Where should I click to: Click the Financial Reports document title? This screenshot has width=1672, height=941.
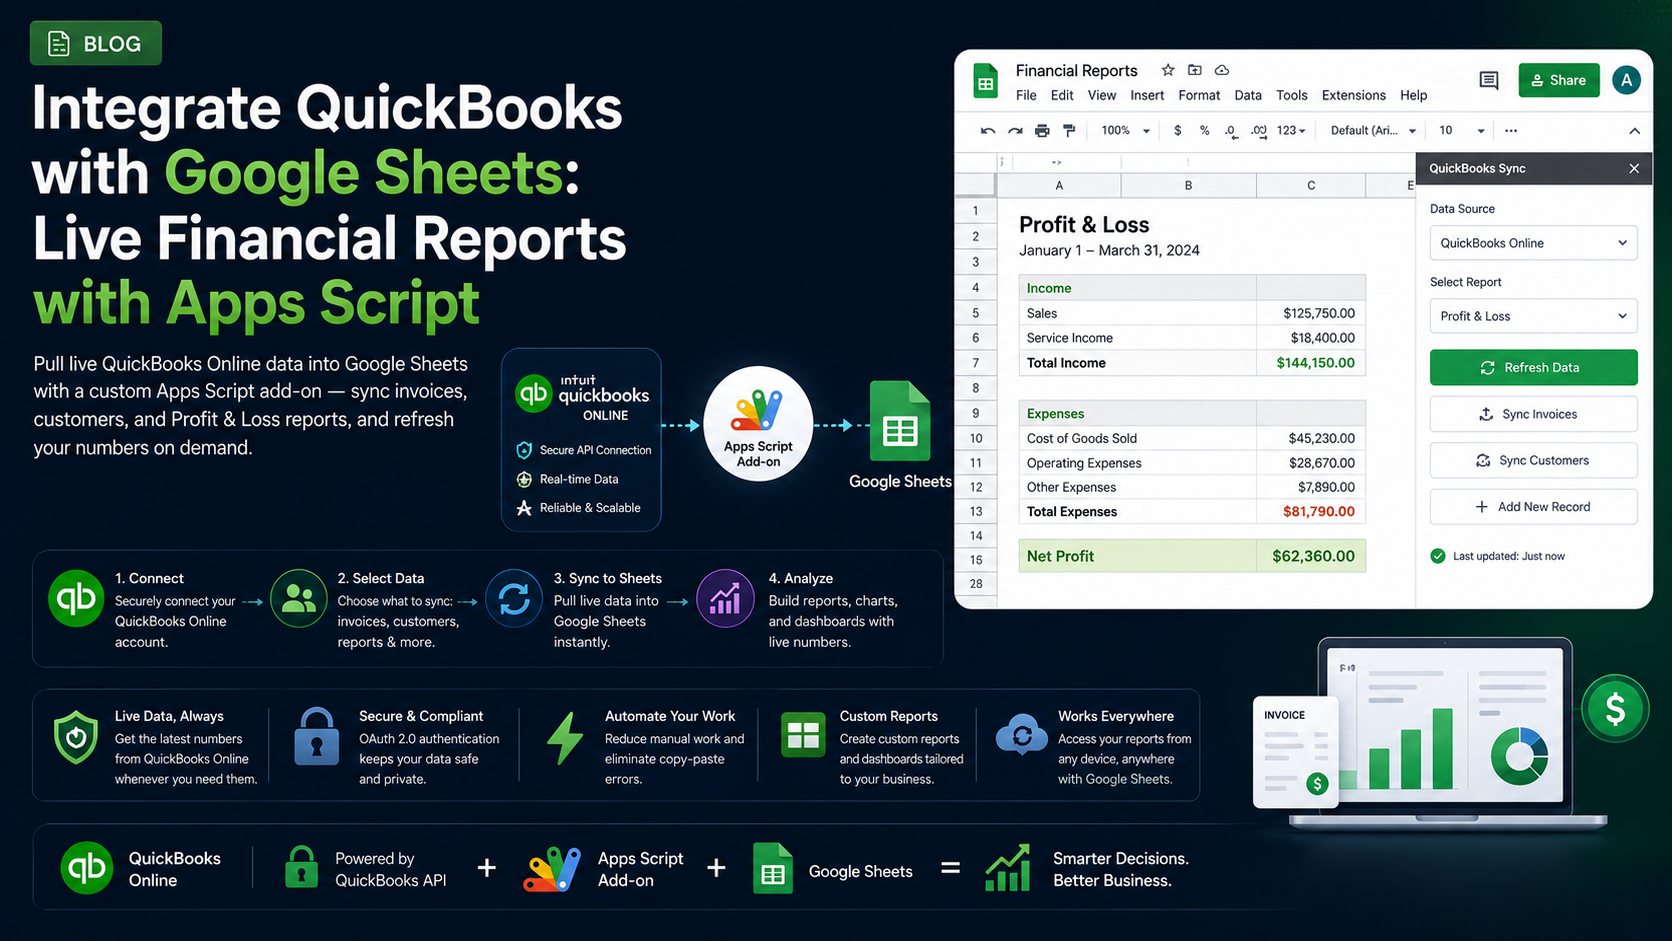coord(1076,70)
